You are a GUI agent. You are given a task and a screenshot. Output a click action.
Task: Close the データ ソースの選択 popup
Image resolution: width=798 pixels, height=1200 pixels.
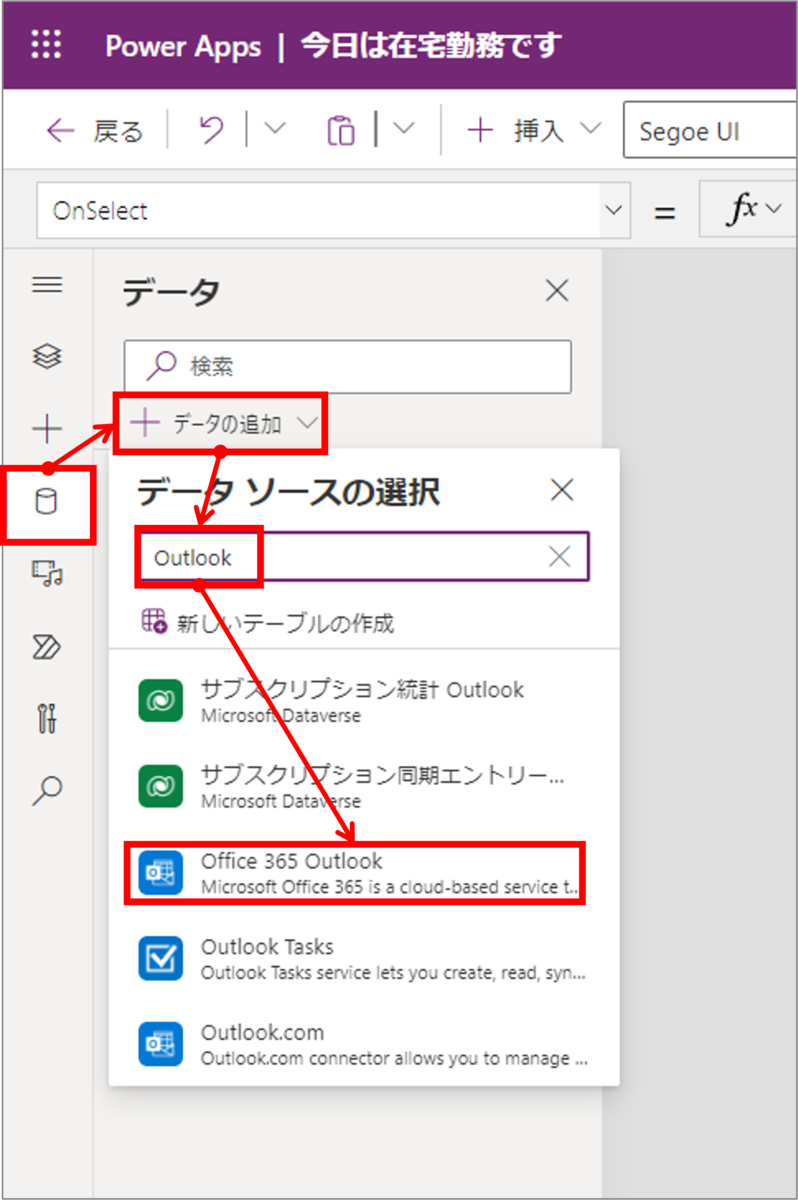(x=563, y=490)
